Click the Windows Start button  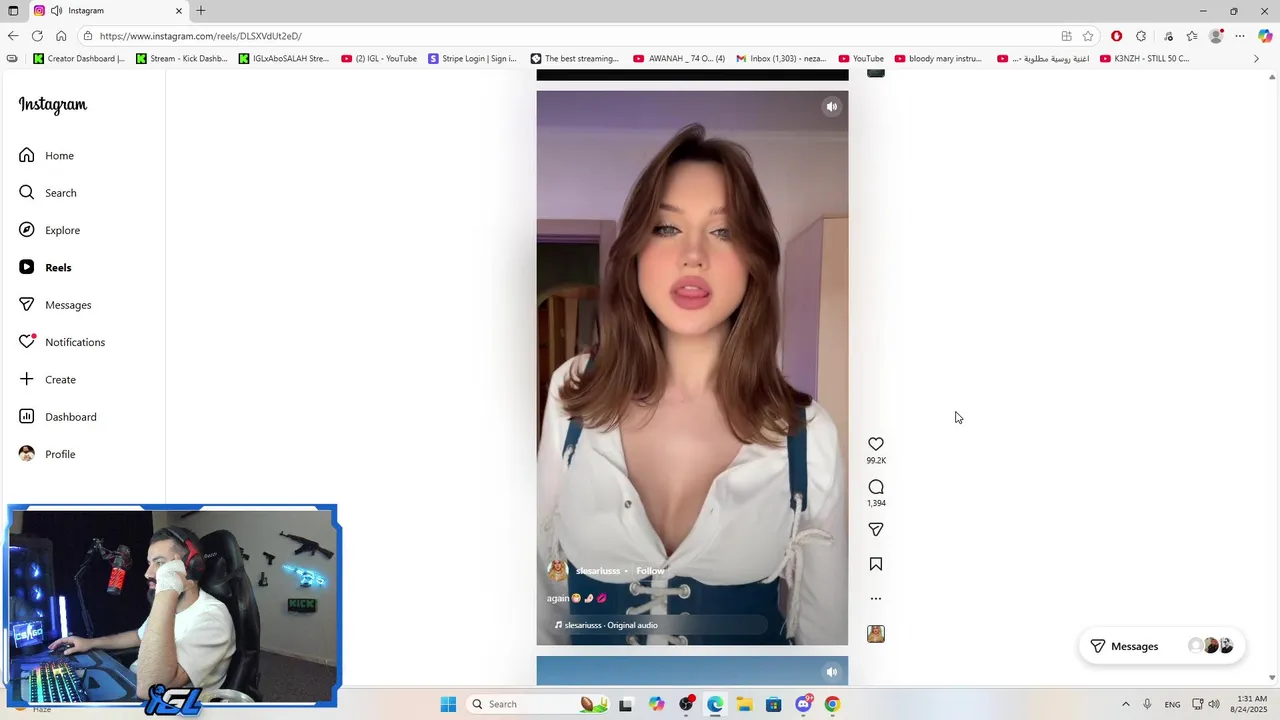tap(448, 704)
